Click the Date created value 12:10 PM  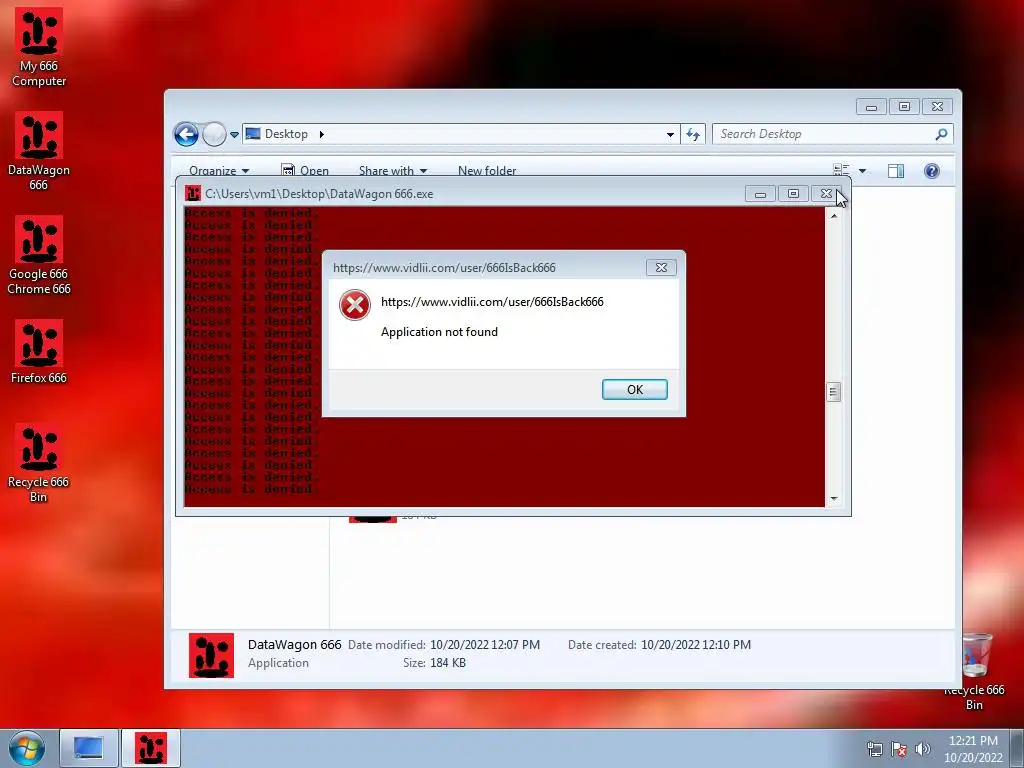coord(696,645)
